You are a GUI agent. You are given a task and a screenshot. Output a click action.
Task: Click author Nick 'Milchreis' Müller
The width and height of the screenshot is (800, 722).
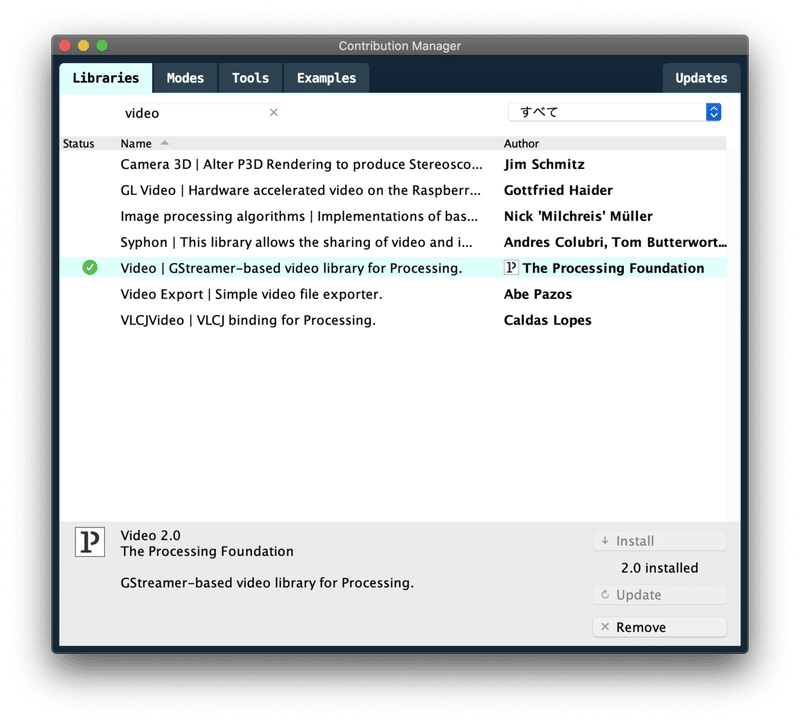pyautogui.click(x=578, y=216)
